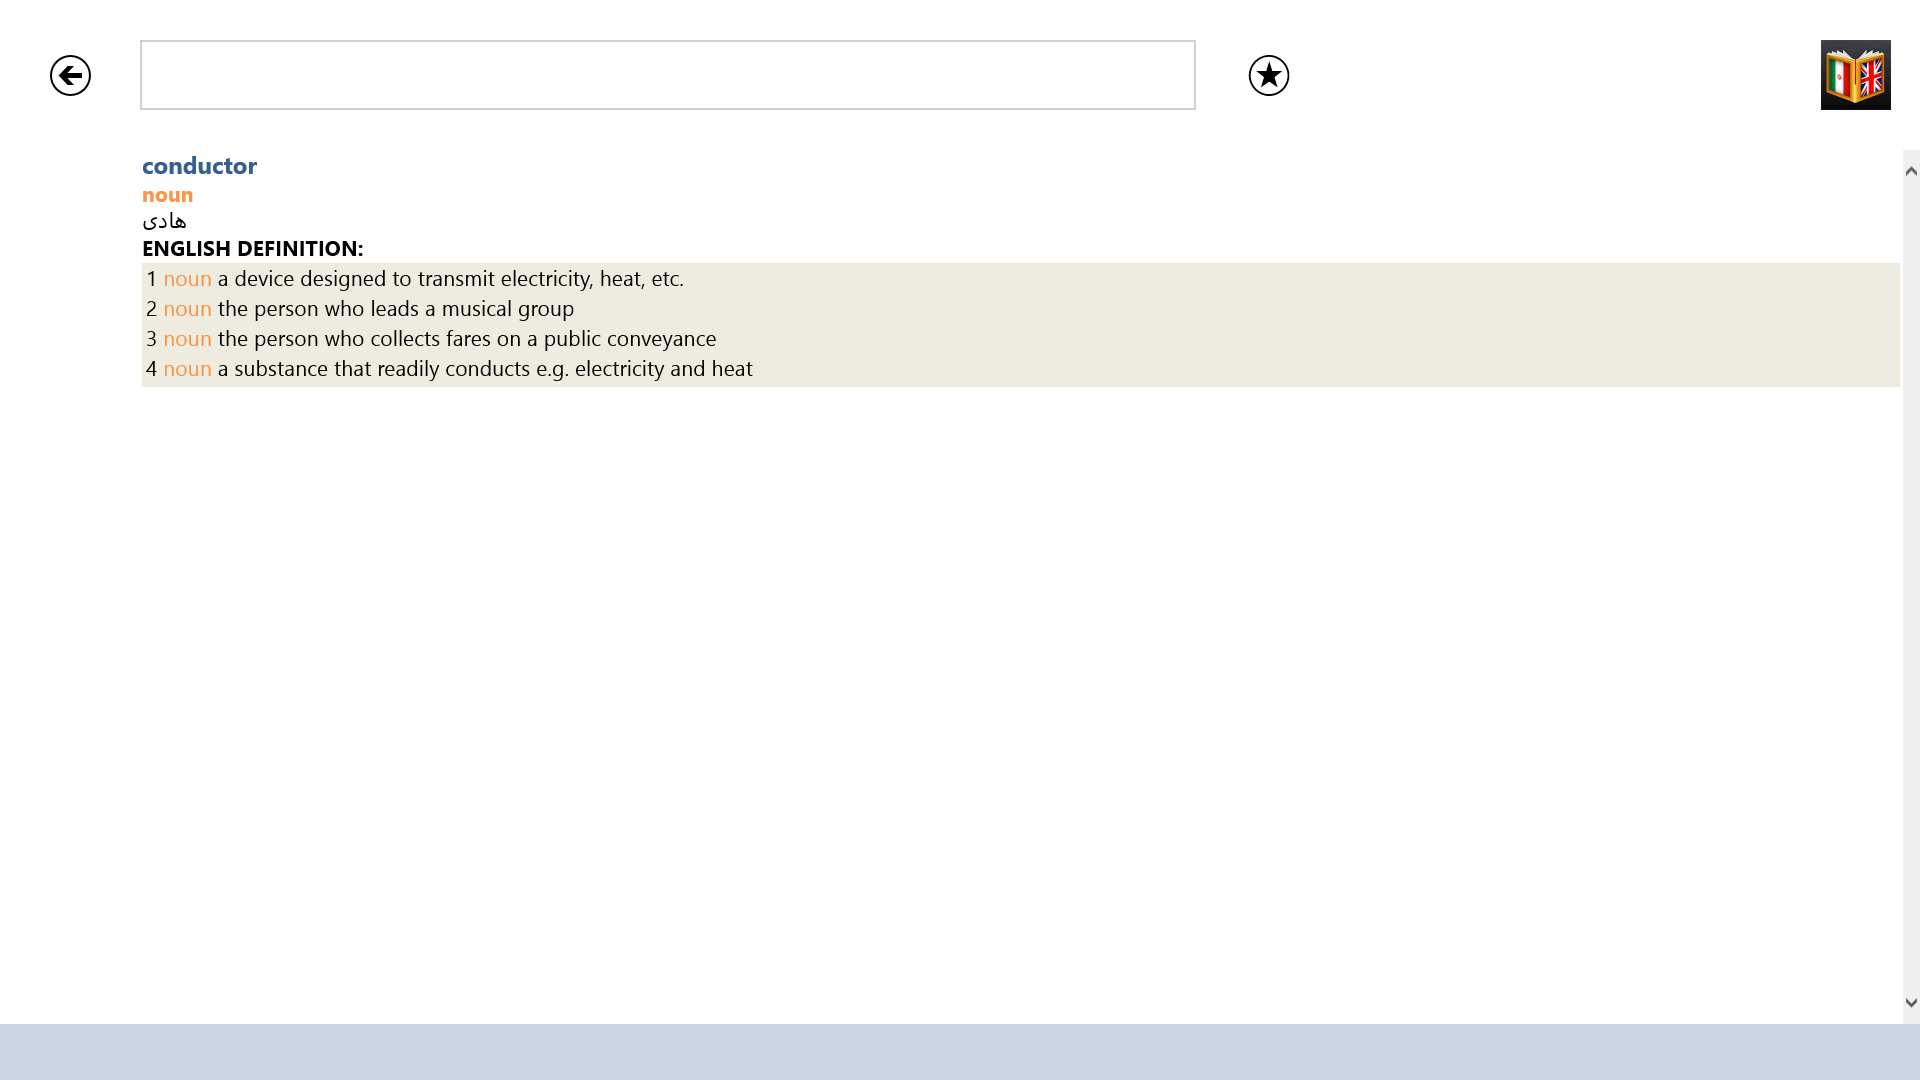Click the back arrow button
Image resolution: width=1920 pixels, height=1080 pixels.
click(70, 75)
